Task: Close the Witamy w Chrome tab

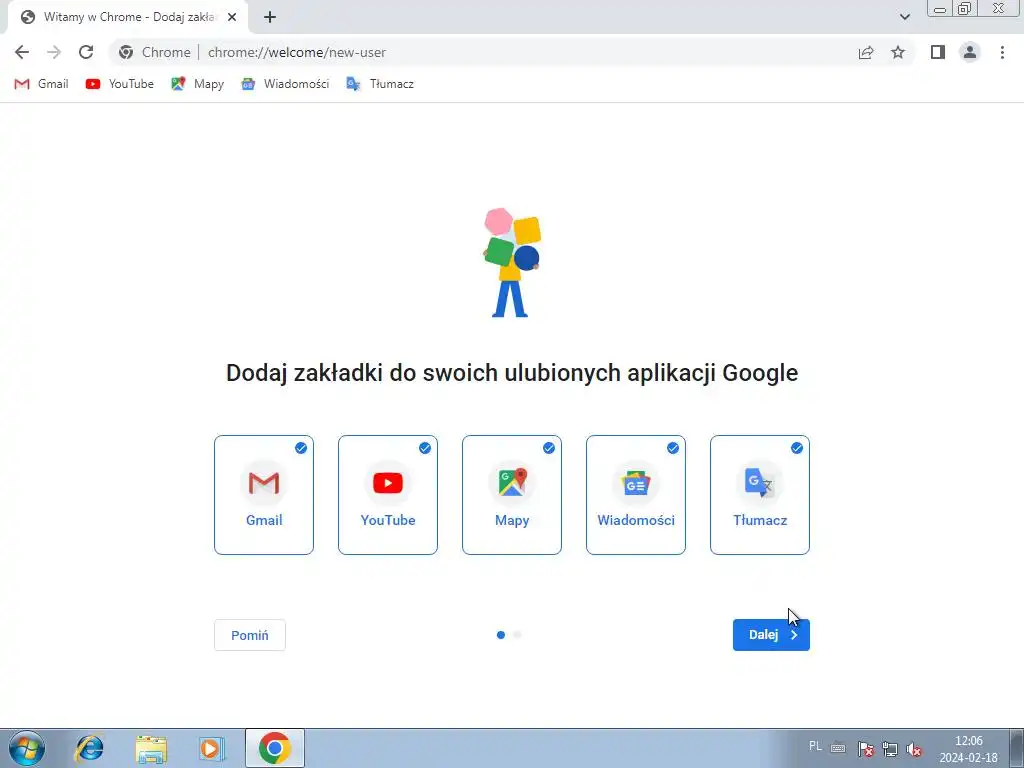Action: 232,17
